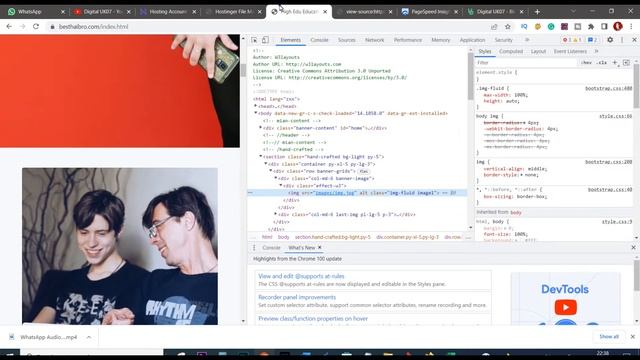Play the DevTools YouTube video thumbnail
Viewport: 640px width, 360px height.
[565, 307]
